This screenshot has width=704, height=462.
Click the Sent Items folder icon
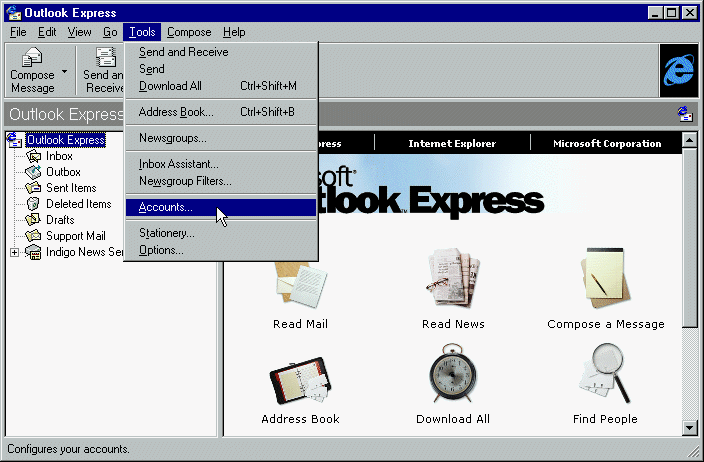tap(33, 188)
